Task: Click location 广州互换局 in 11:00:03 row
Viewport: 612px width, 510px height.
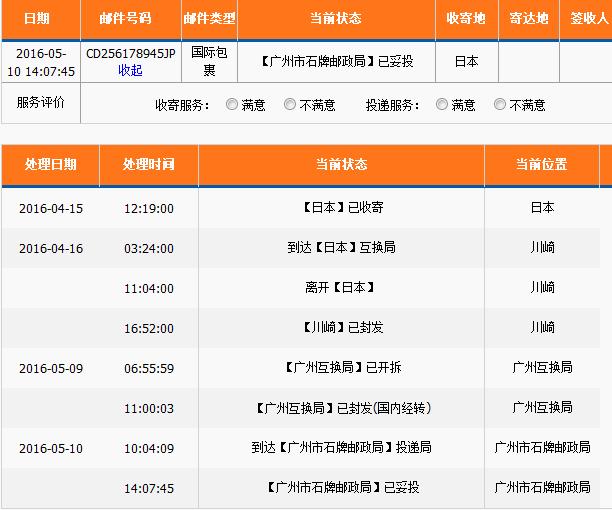Action: coord(542,407)
